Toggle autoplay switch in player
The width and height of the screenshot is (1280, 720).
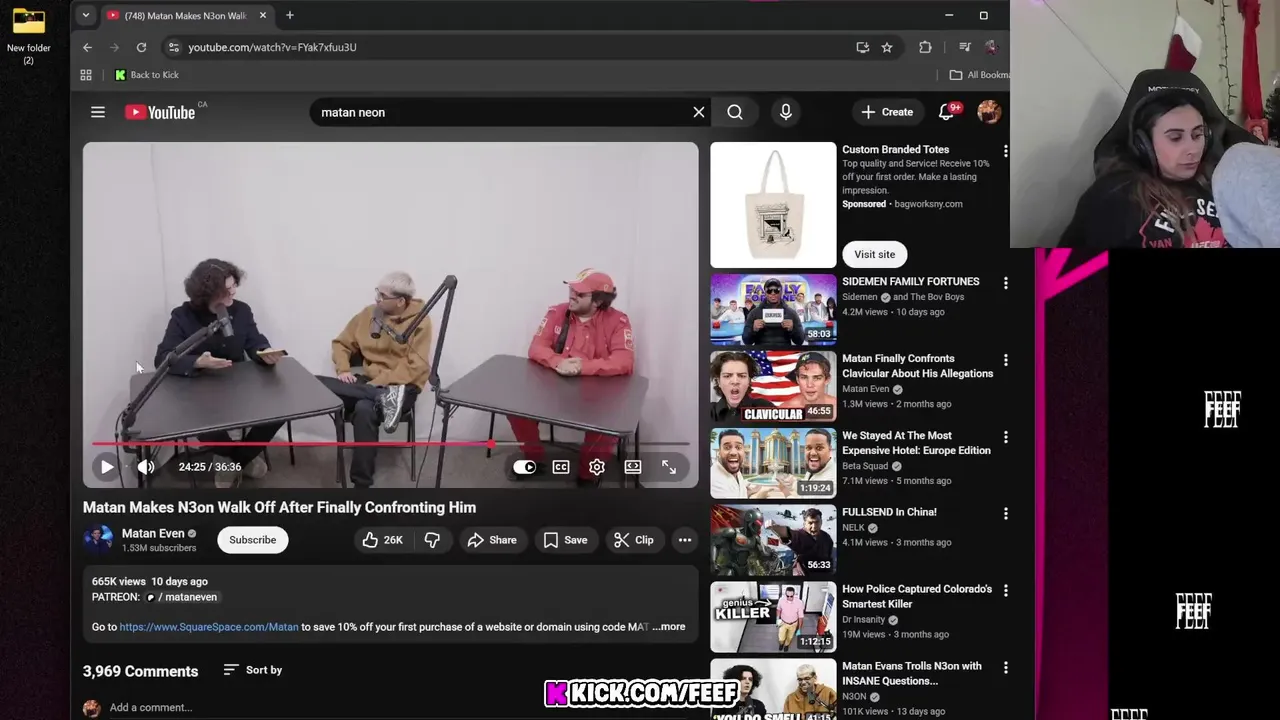(x=525, y=467)
